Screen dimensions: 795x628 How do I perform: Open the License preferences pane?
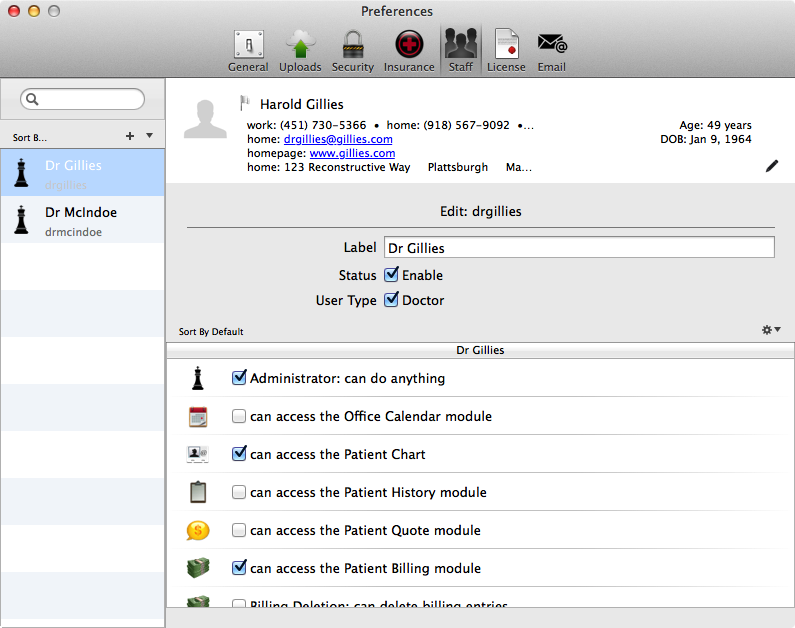[506, 51]
